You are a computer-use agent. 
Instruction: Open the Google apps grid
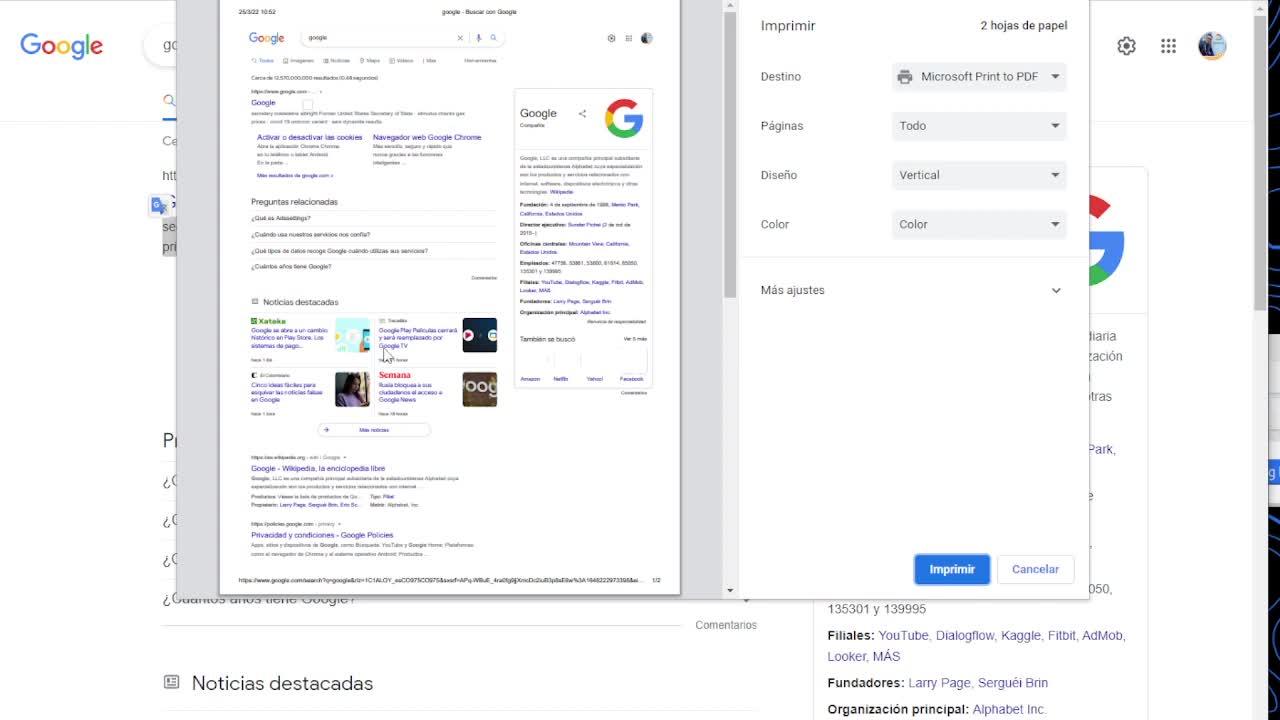(x=1168, y=46)
